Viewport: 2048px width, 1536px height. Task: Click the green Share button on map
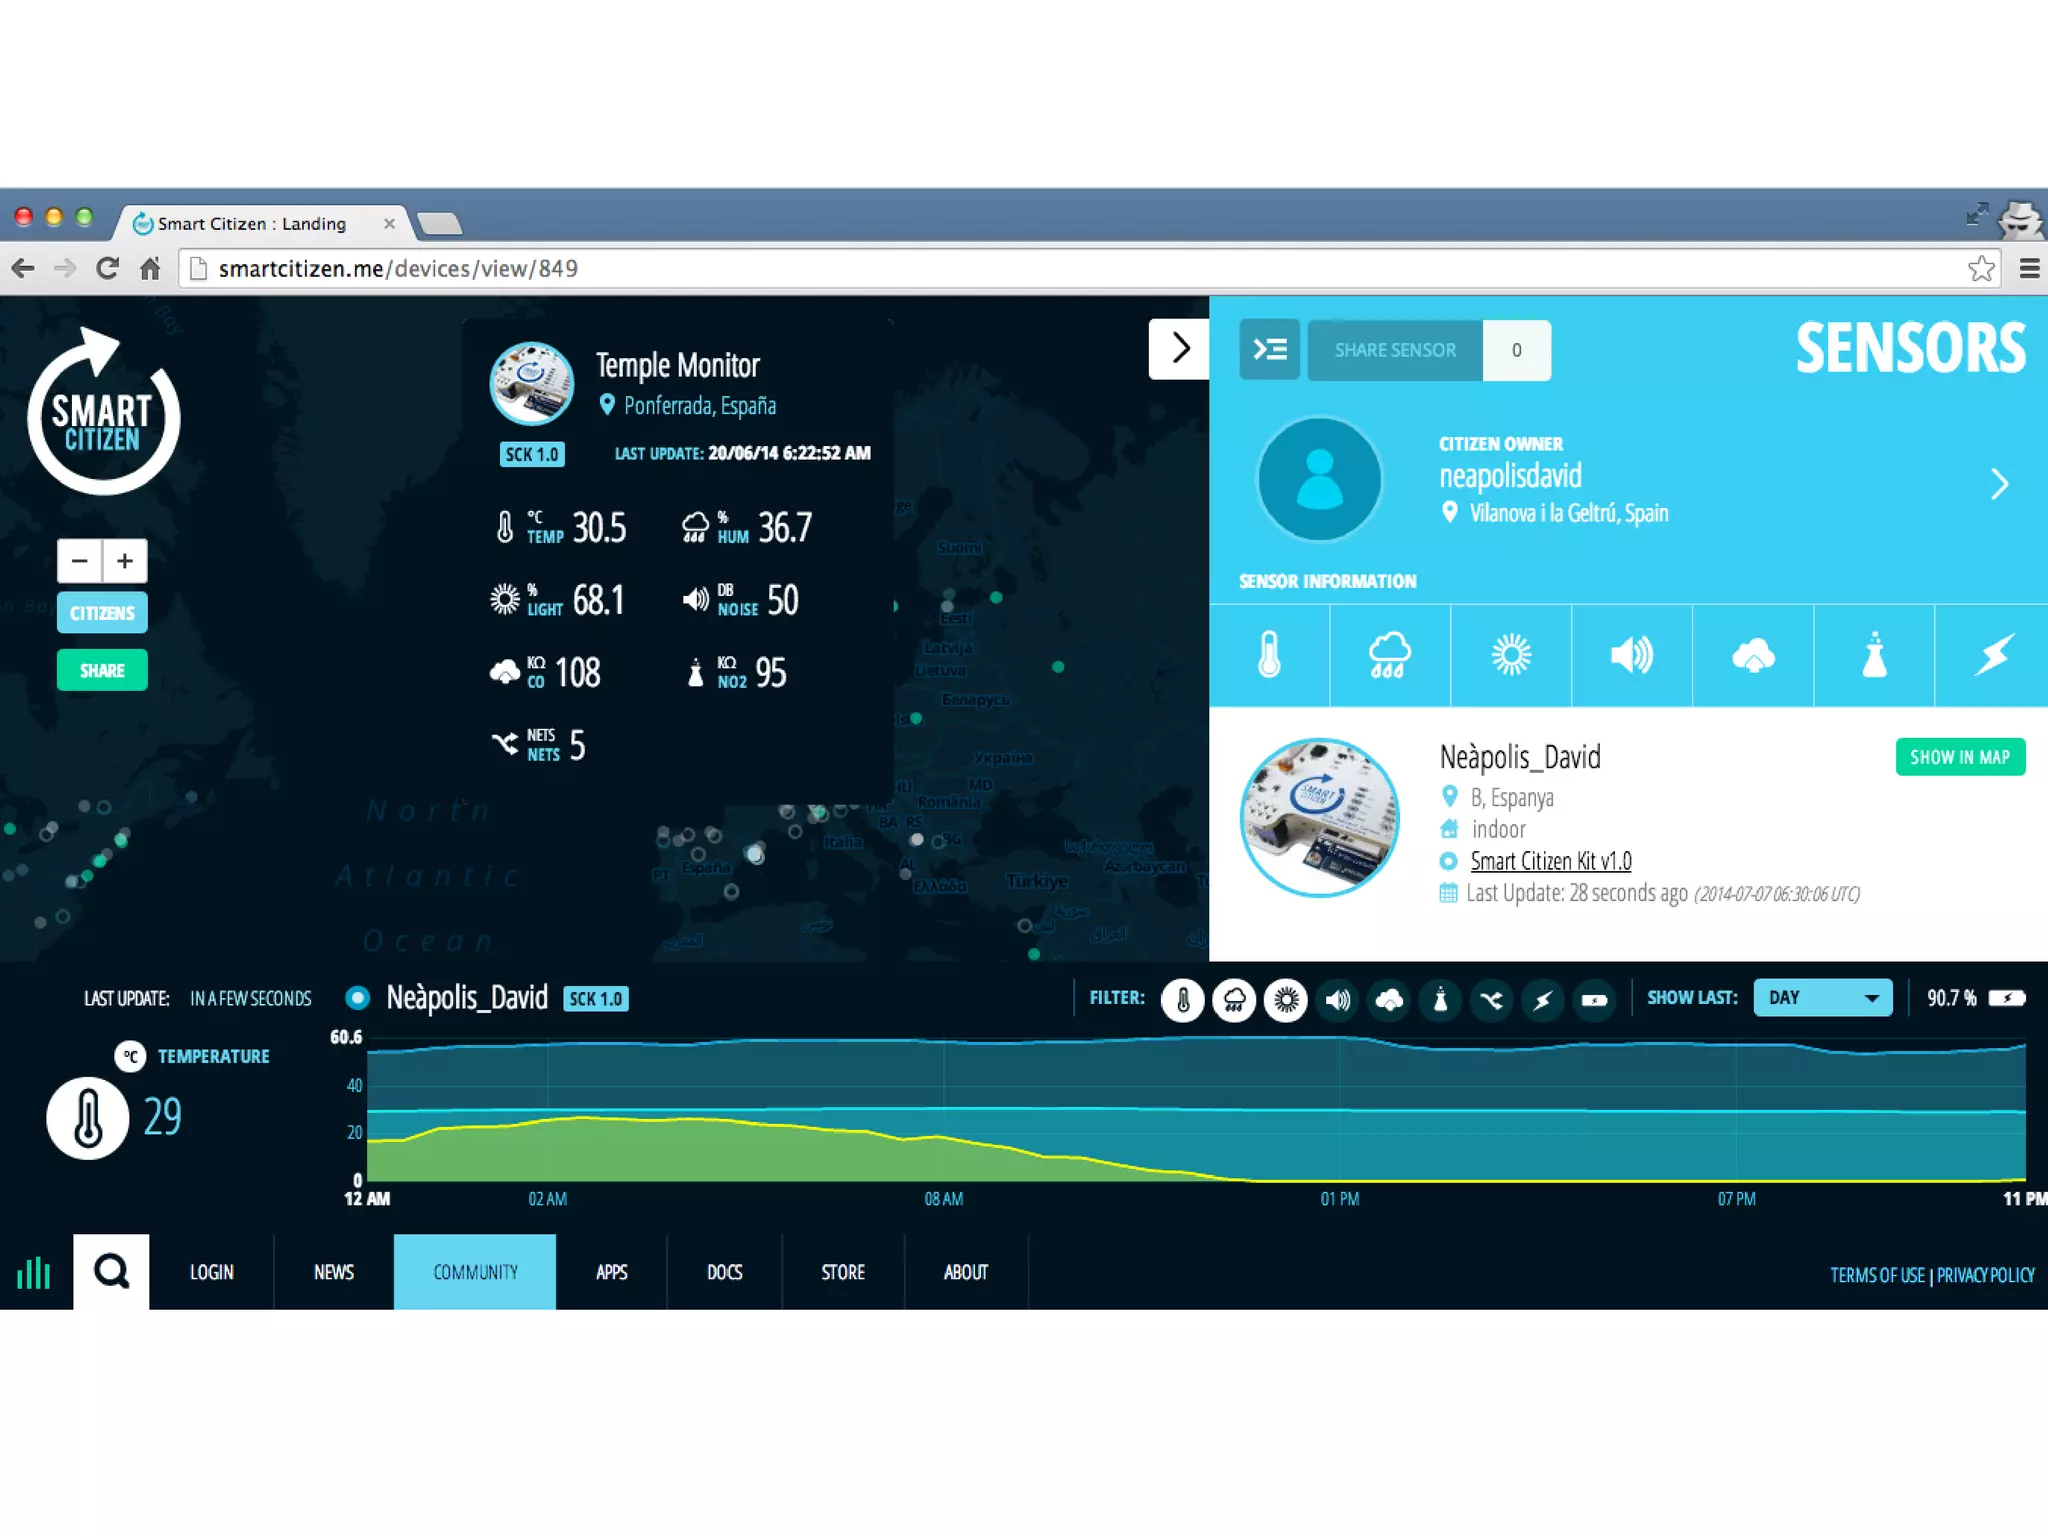pos(102,670)
